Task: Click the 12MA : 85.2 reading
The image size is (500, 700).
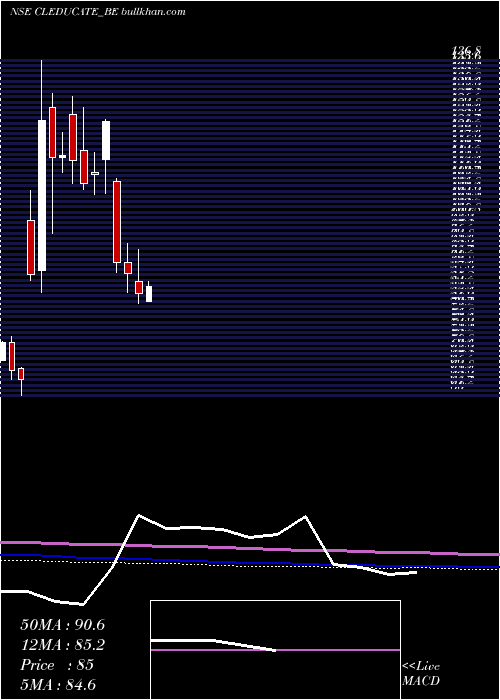Action: pos(63,645)
